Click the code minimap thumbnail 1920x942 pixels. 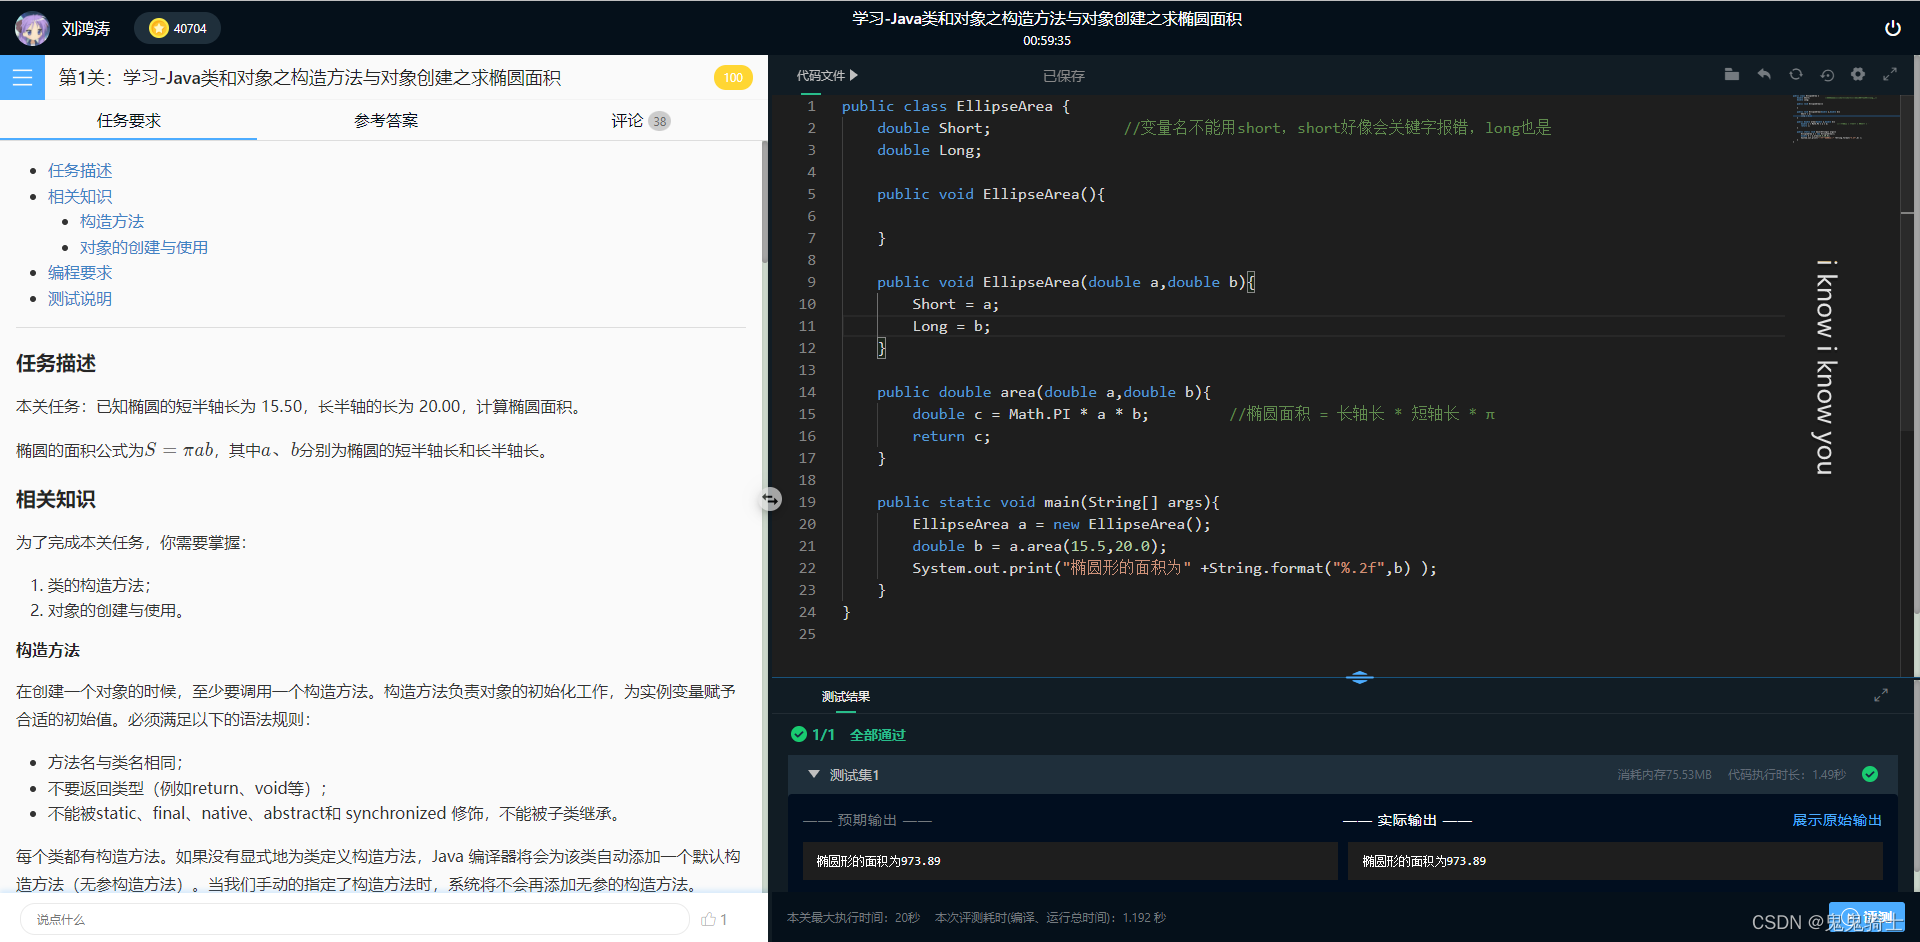(x=1845, y=118)
